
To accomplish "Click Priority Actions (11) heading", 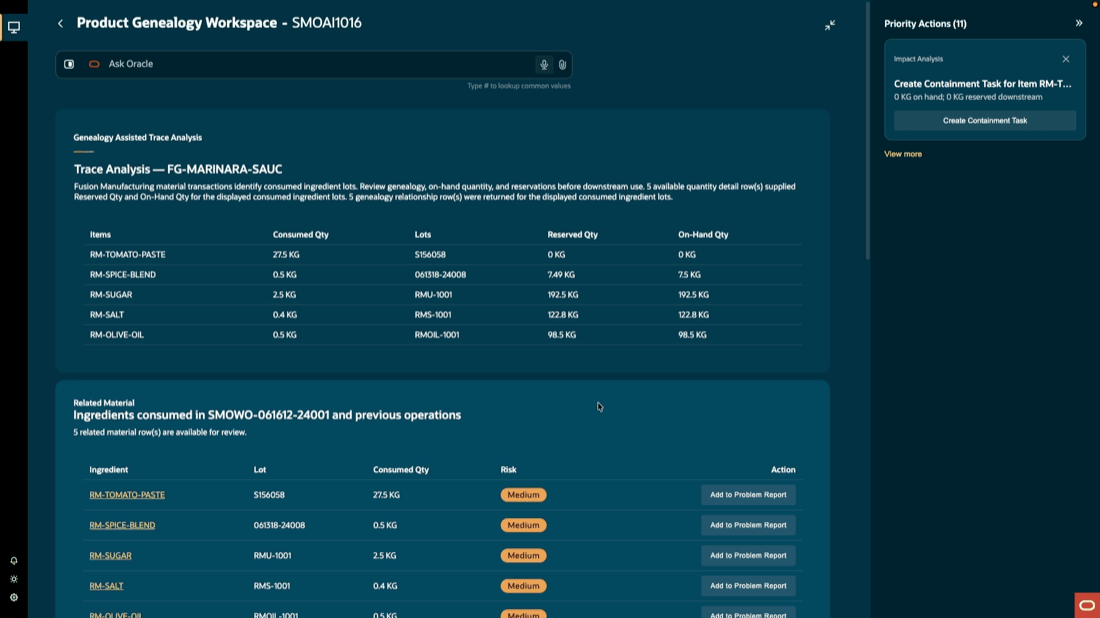I will click(x=925, y=24).
